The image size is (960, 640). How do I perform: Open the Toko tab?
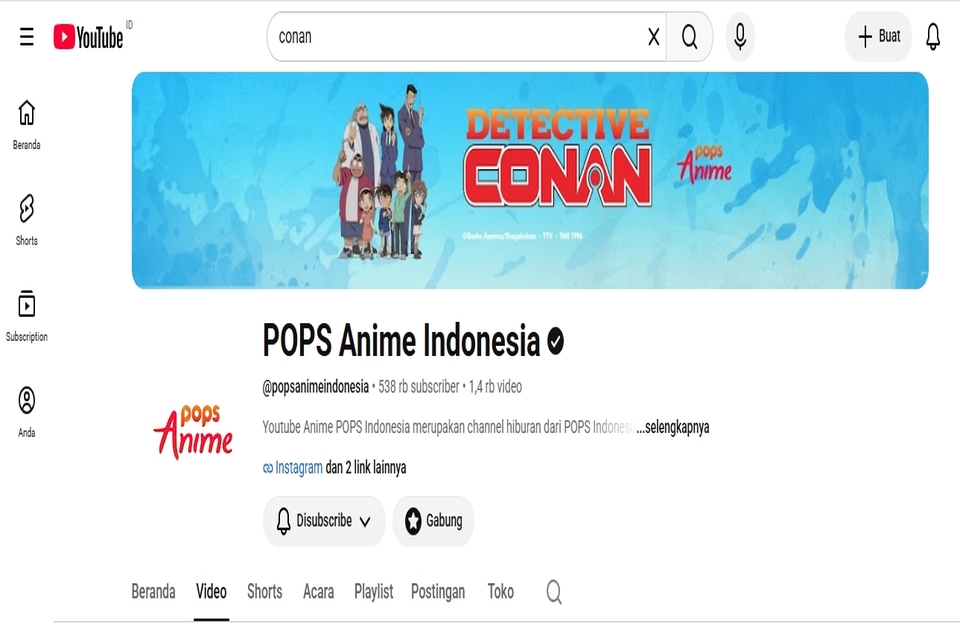pyautogui.click(x=500, y=592)
